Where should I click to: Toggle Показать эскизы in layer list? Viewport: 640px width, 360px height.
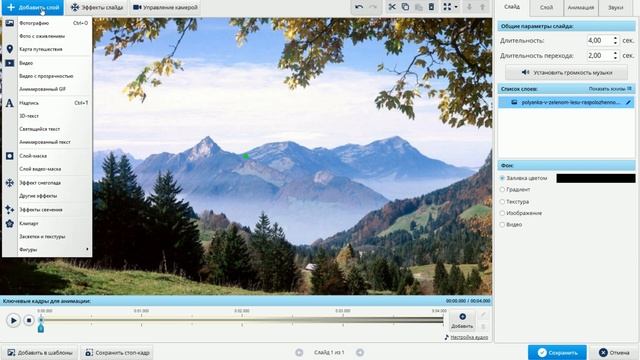(x=610, y=89)
